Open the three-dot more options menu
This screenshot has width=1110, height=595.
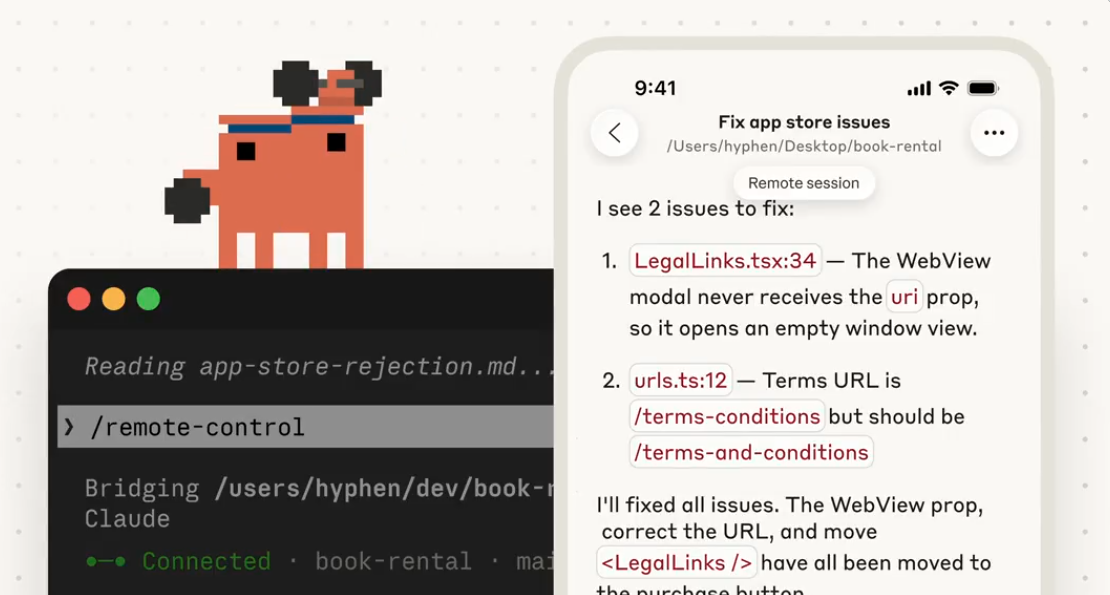click(994, 133)
